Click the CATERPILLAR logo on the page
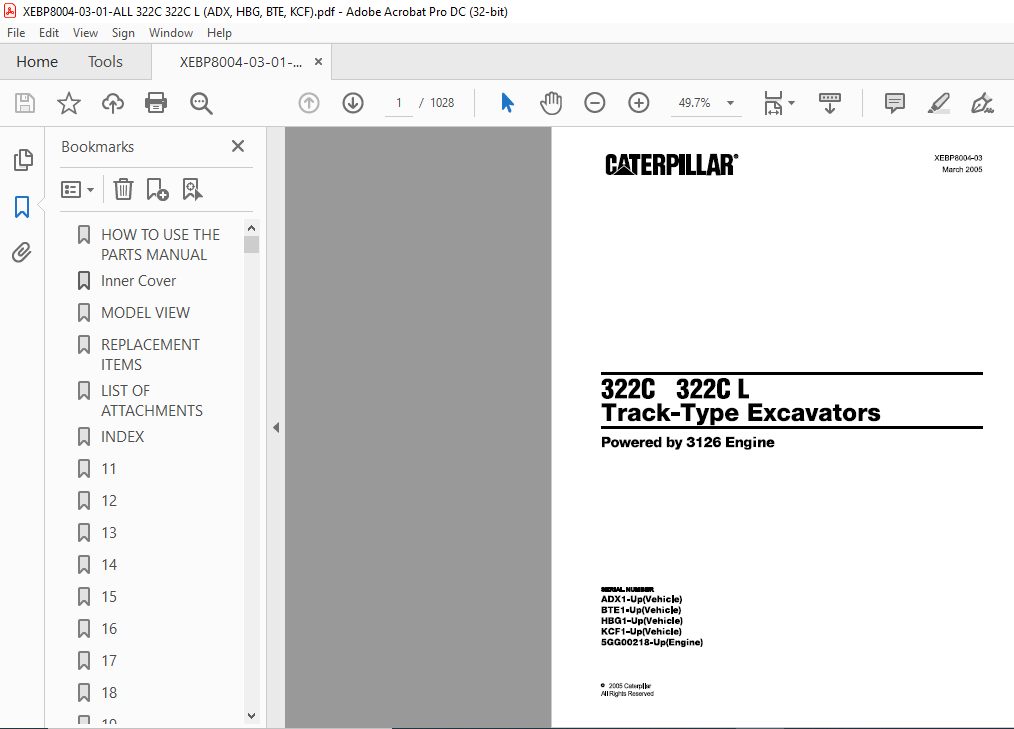1014x729 pixels. click(x=671, y=164)
